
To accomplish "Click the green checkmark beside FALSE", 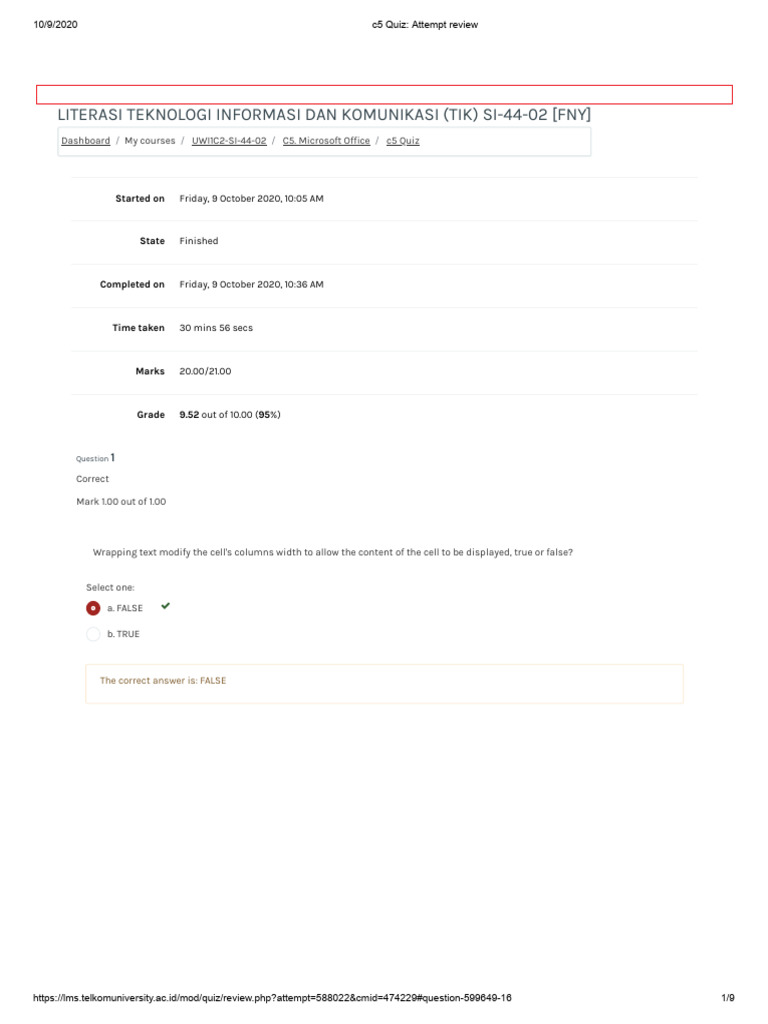I will [x=165, y=606].
